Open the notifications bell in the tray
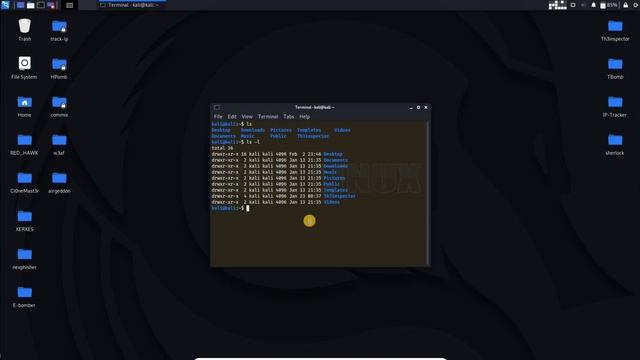 point(593,5)
